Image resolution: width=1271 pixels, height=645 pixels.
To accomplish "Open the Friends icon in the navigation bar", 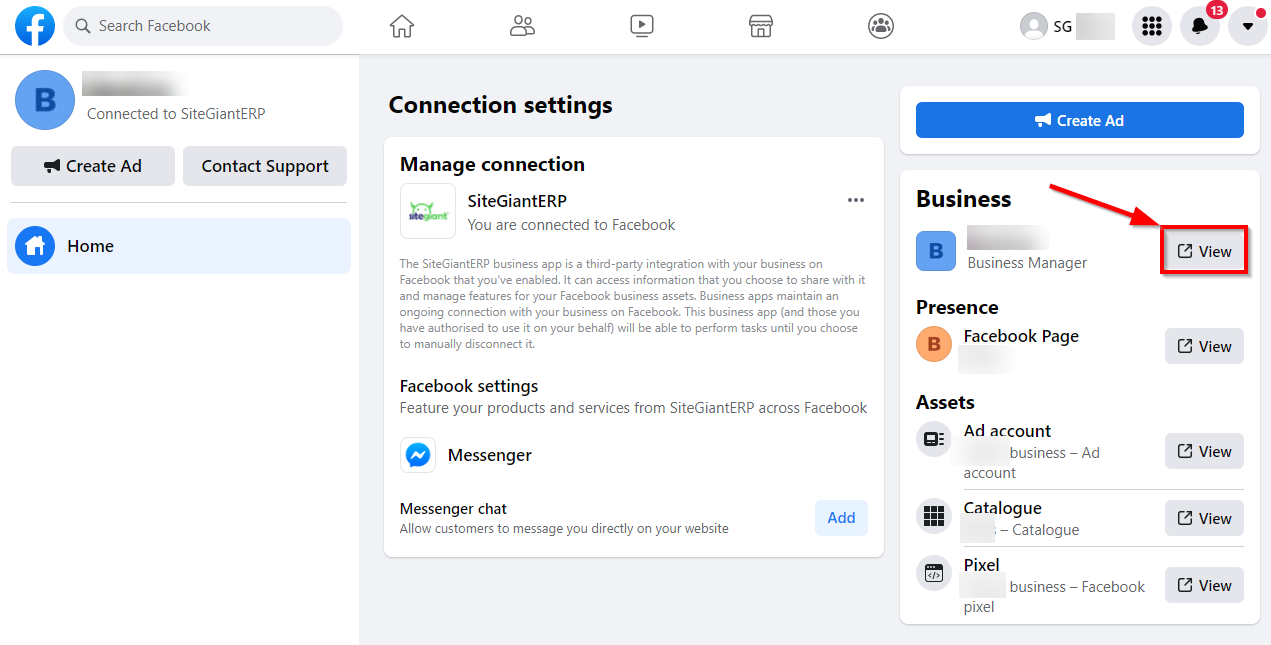I will coord(521,26).
